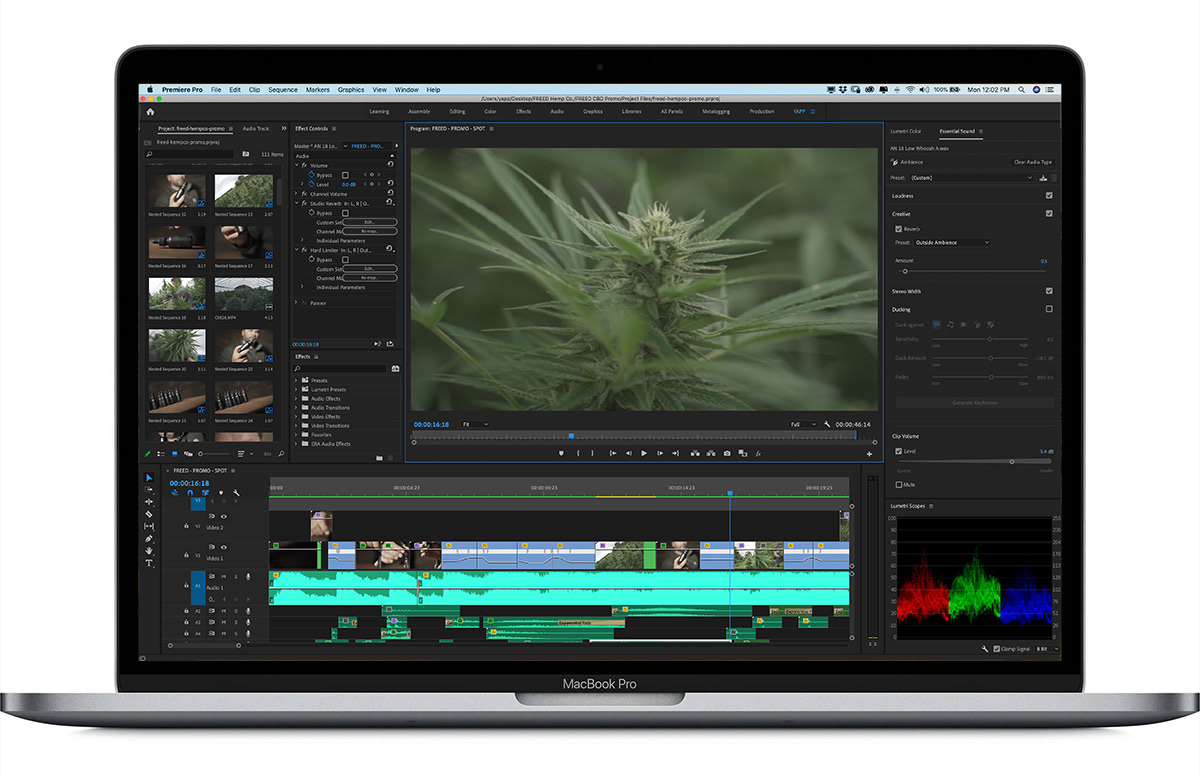Open the Graphics menu

tap(351, 90)
